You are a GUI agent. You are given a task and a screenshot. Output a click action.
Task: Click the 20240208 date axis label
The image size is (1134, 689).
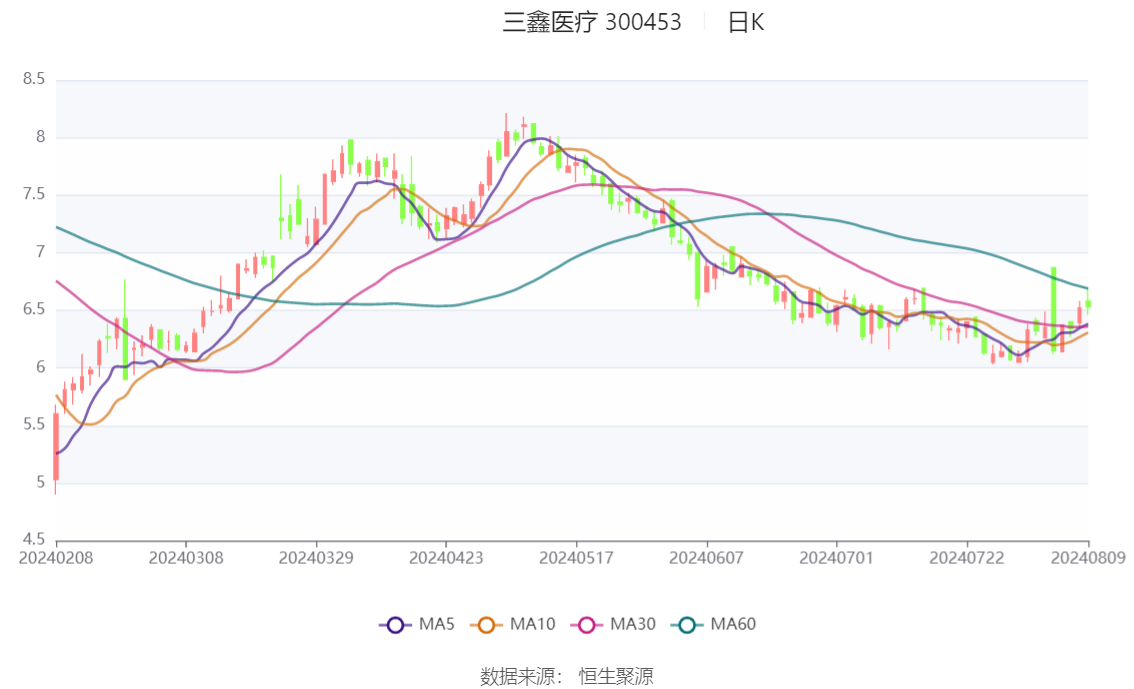[56, 558]
